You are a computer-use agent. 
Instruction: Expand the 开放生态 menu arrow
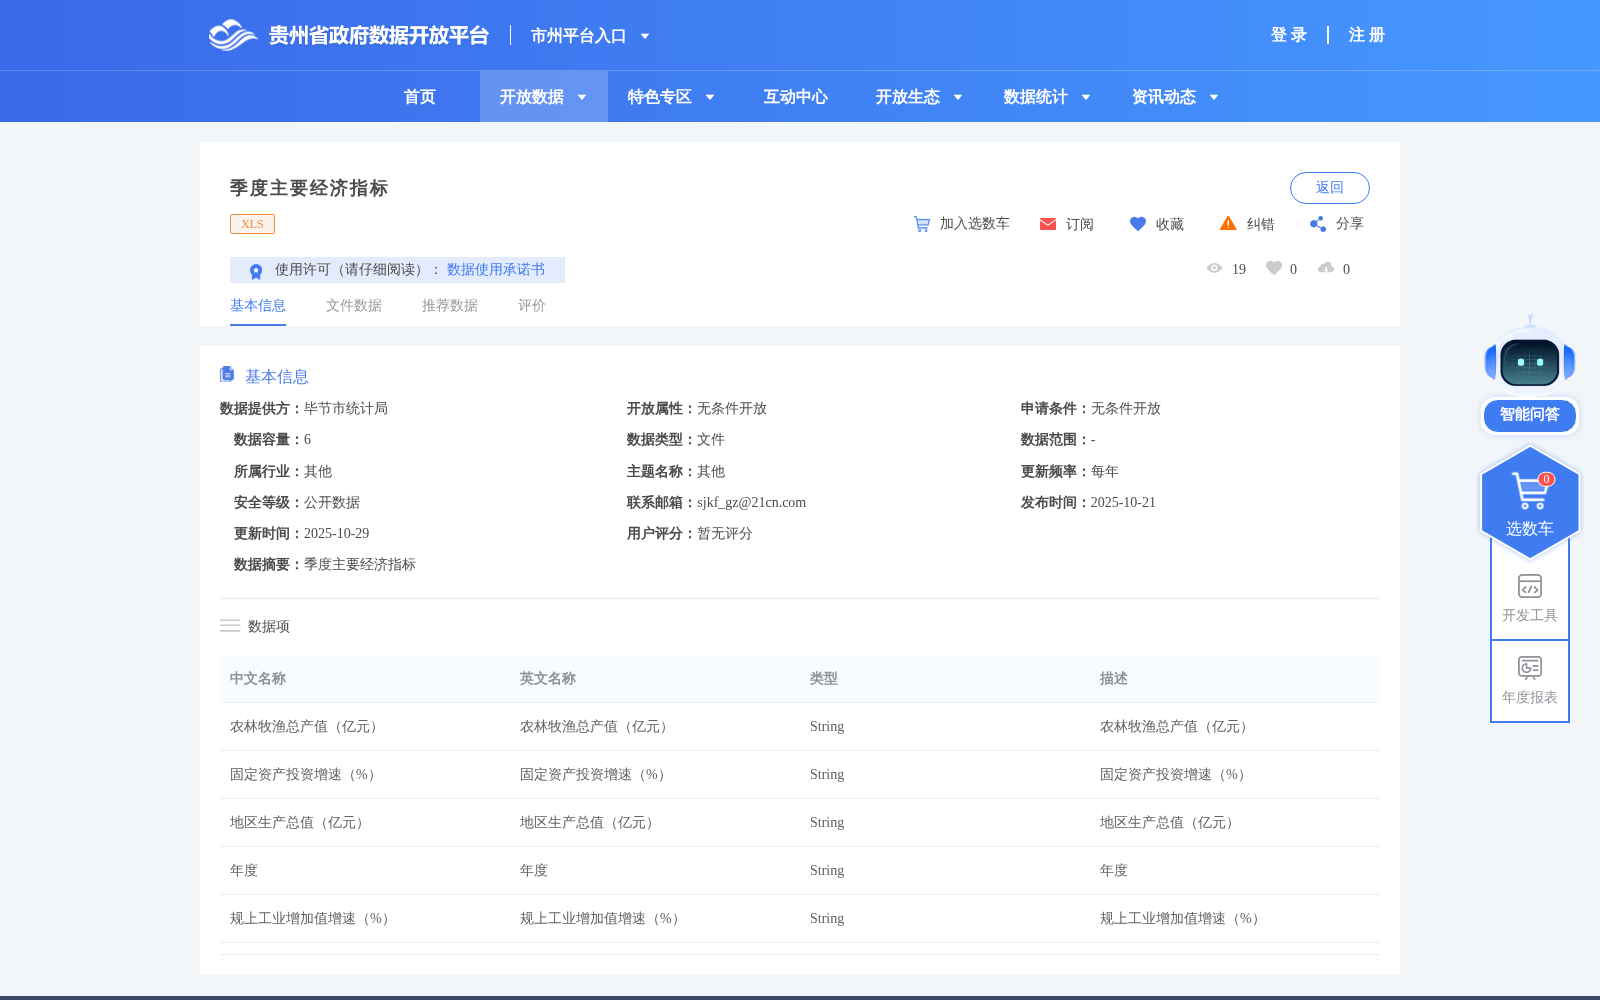958,97
